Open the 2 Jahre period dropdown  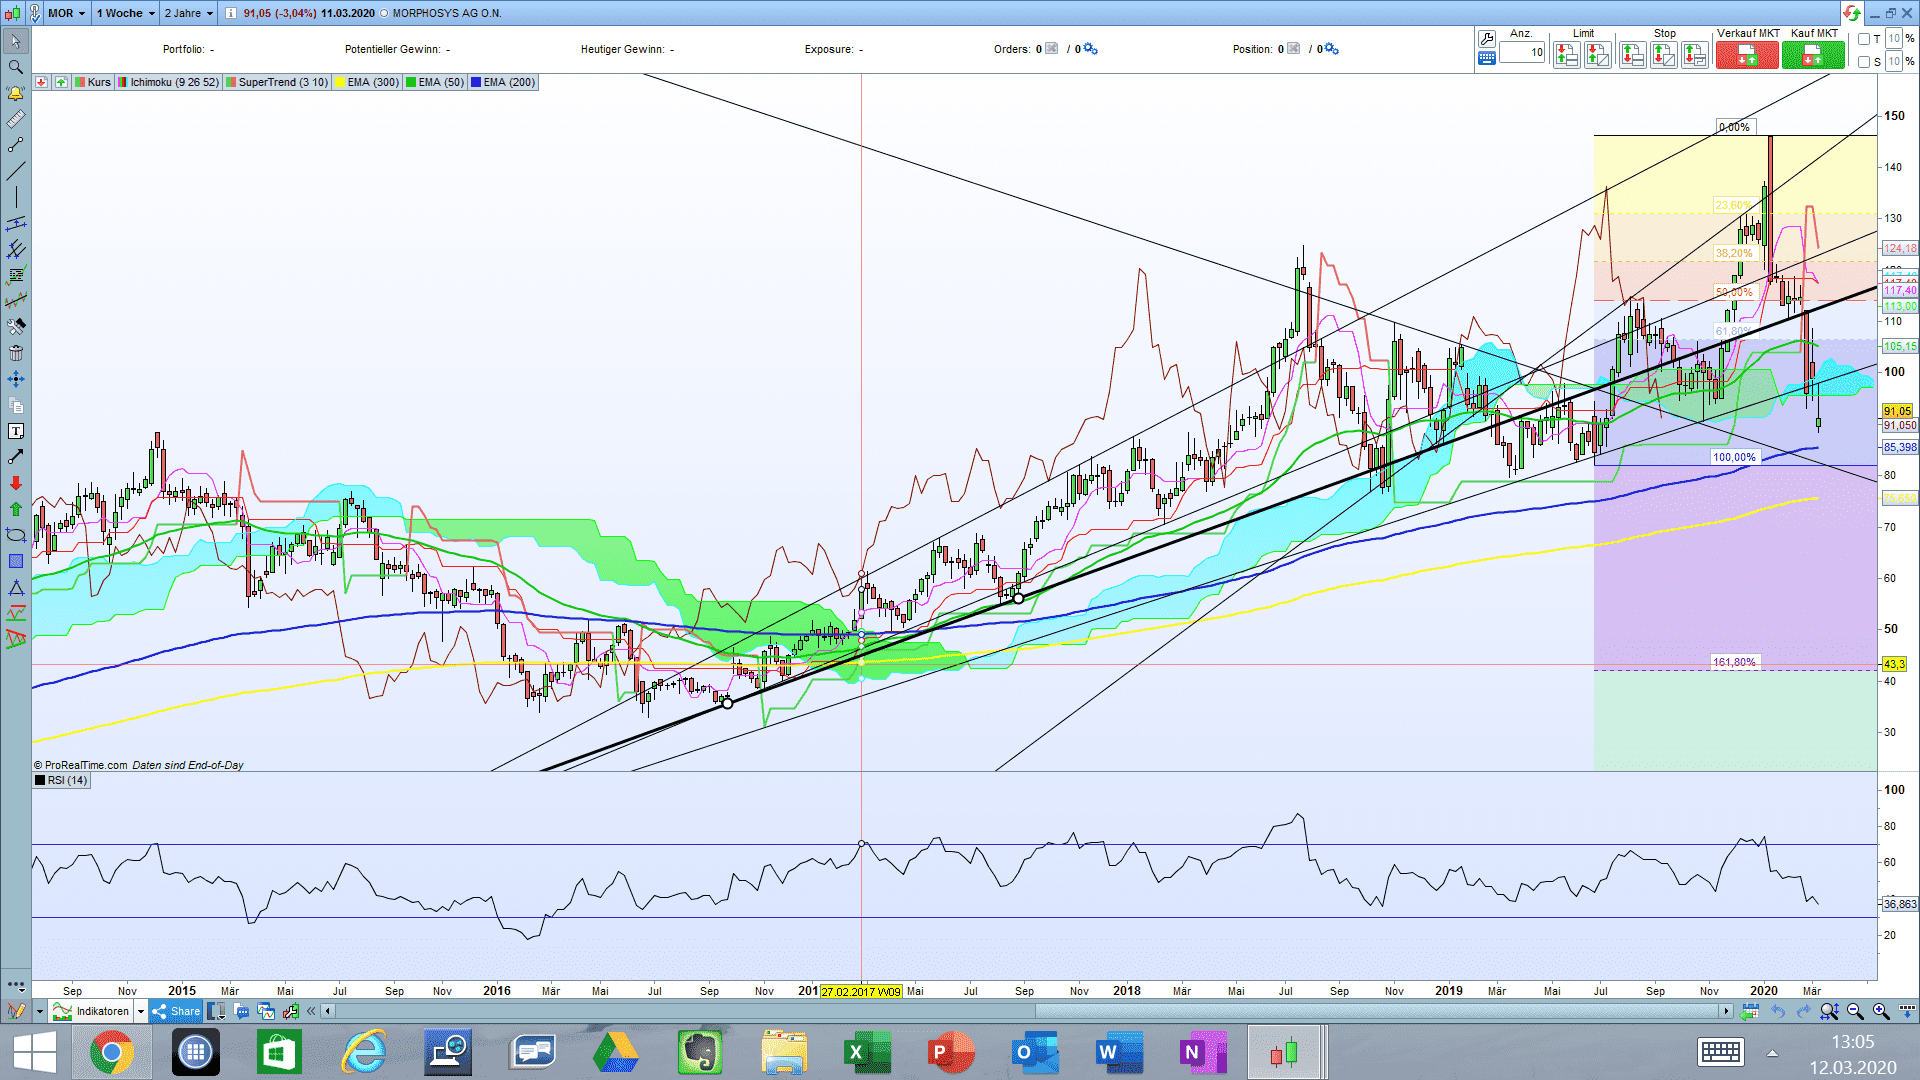189,13
